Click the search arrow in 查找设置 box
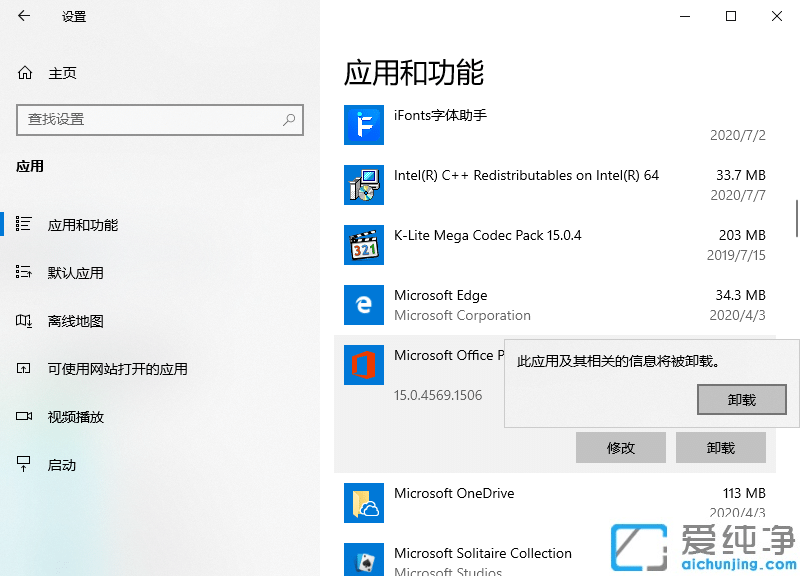Image resolution: width=800 pixels, height=576 pixels. [290, 120]
